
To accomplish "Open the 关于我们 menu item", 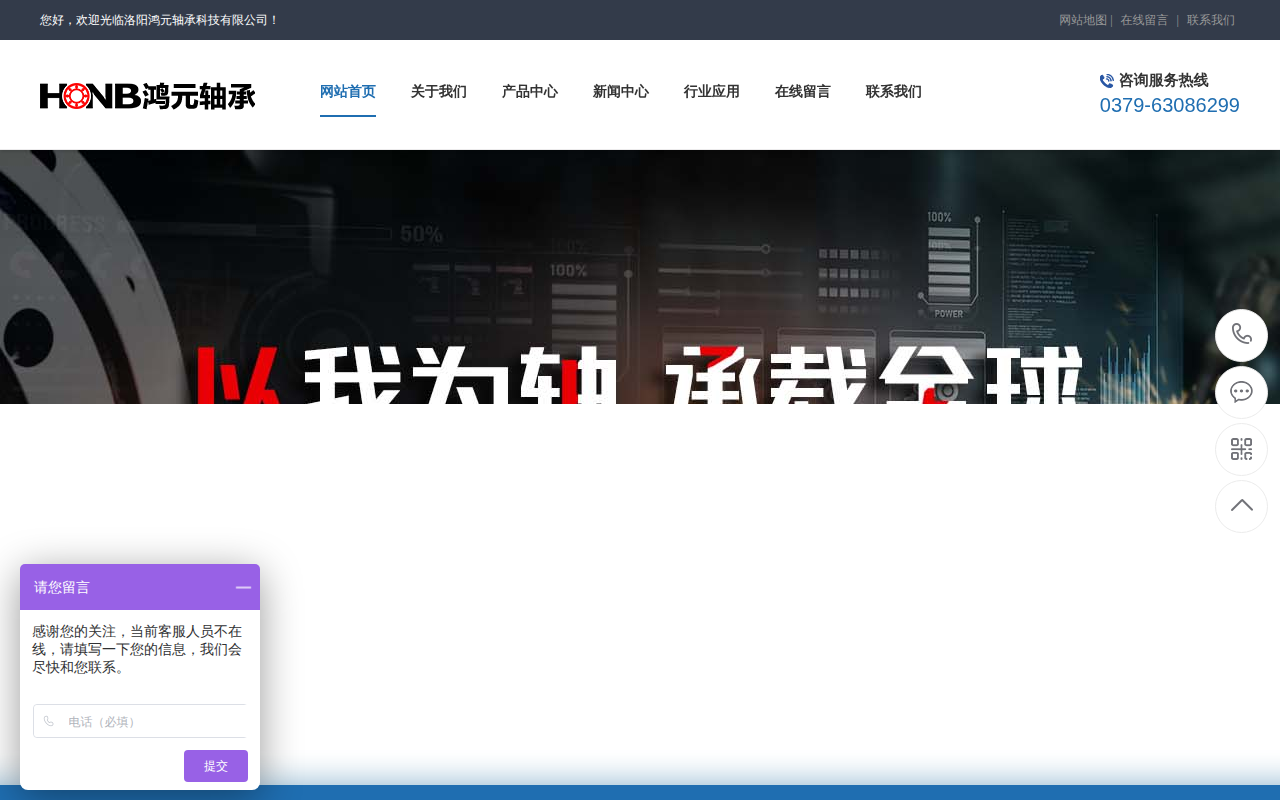I will tap(439, 92).
